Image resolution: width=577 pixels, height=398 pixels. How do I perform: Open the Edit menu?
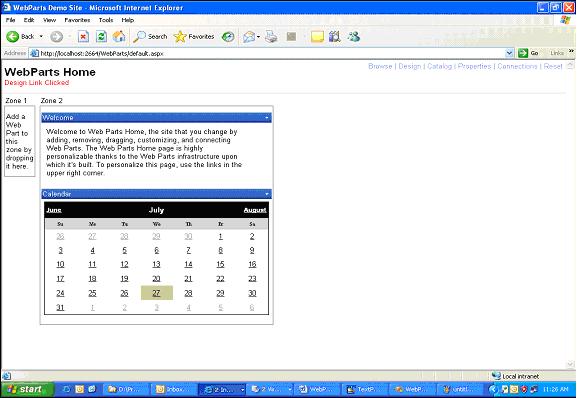[29, 20]
